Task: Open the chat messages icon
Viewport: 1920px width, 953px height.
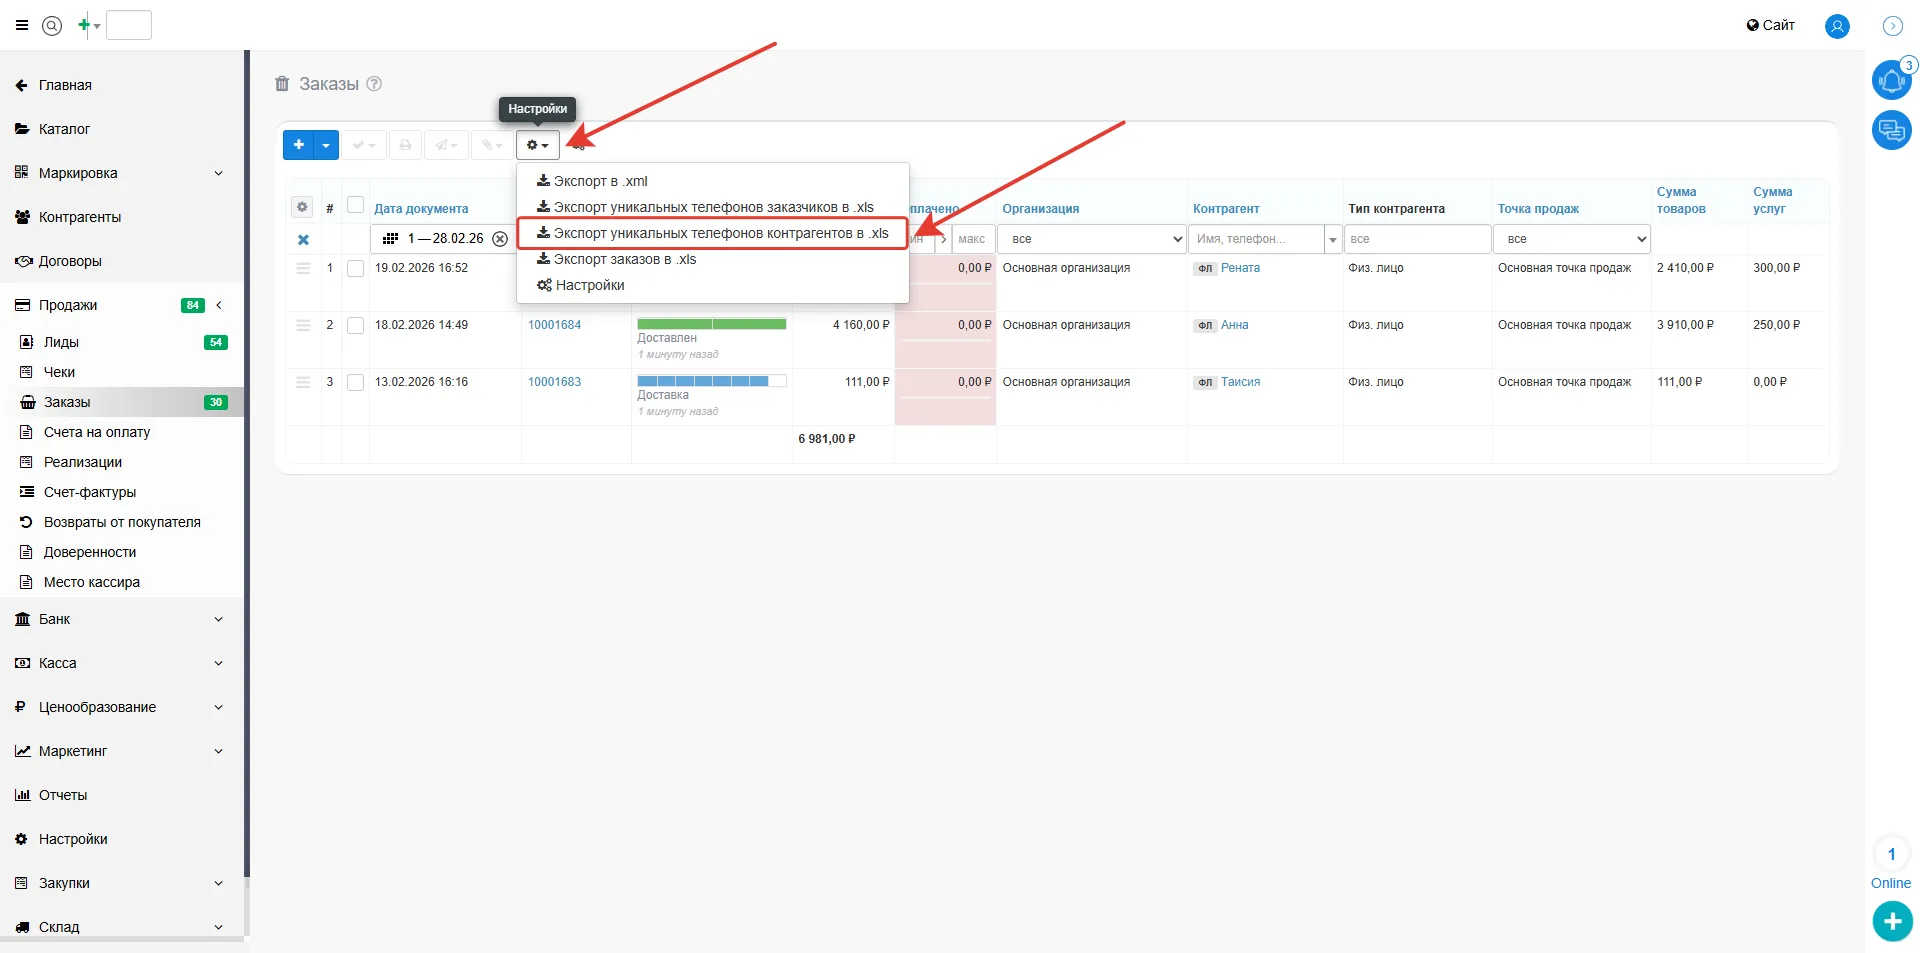Action: click(x=1891, y=130)
